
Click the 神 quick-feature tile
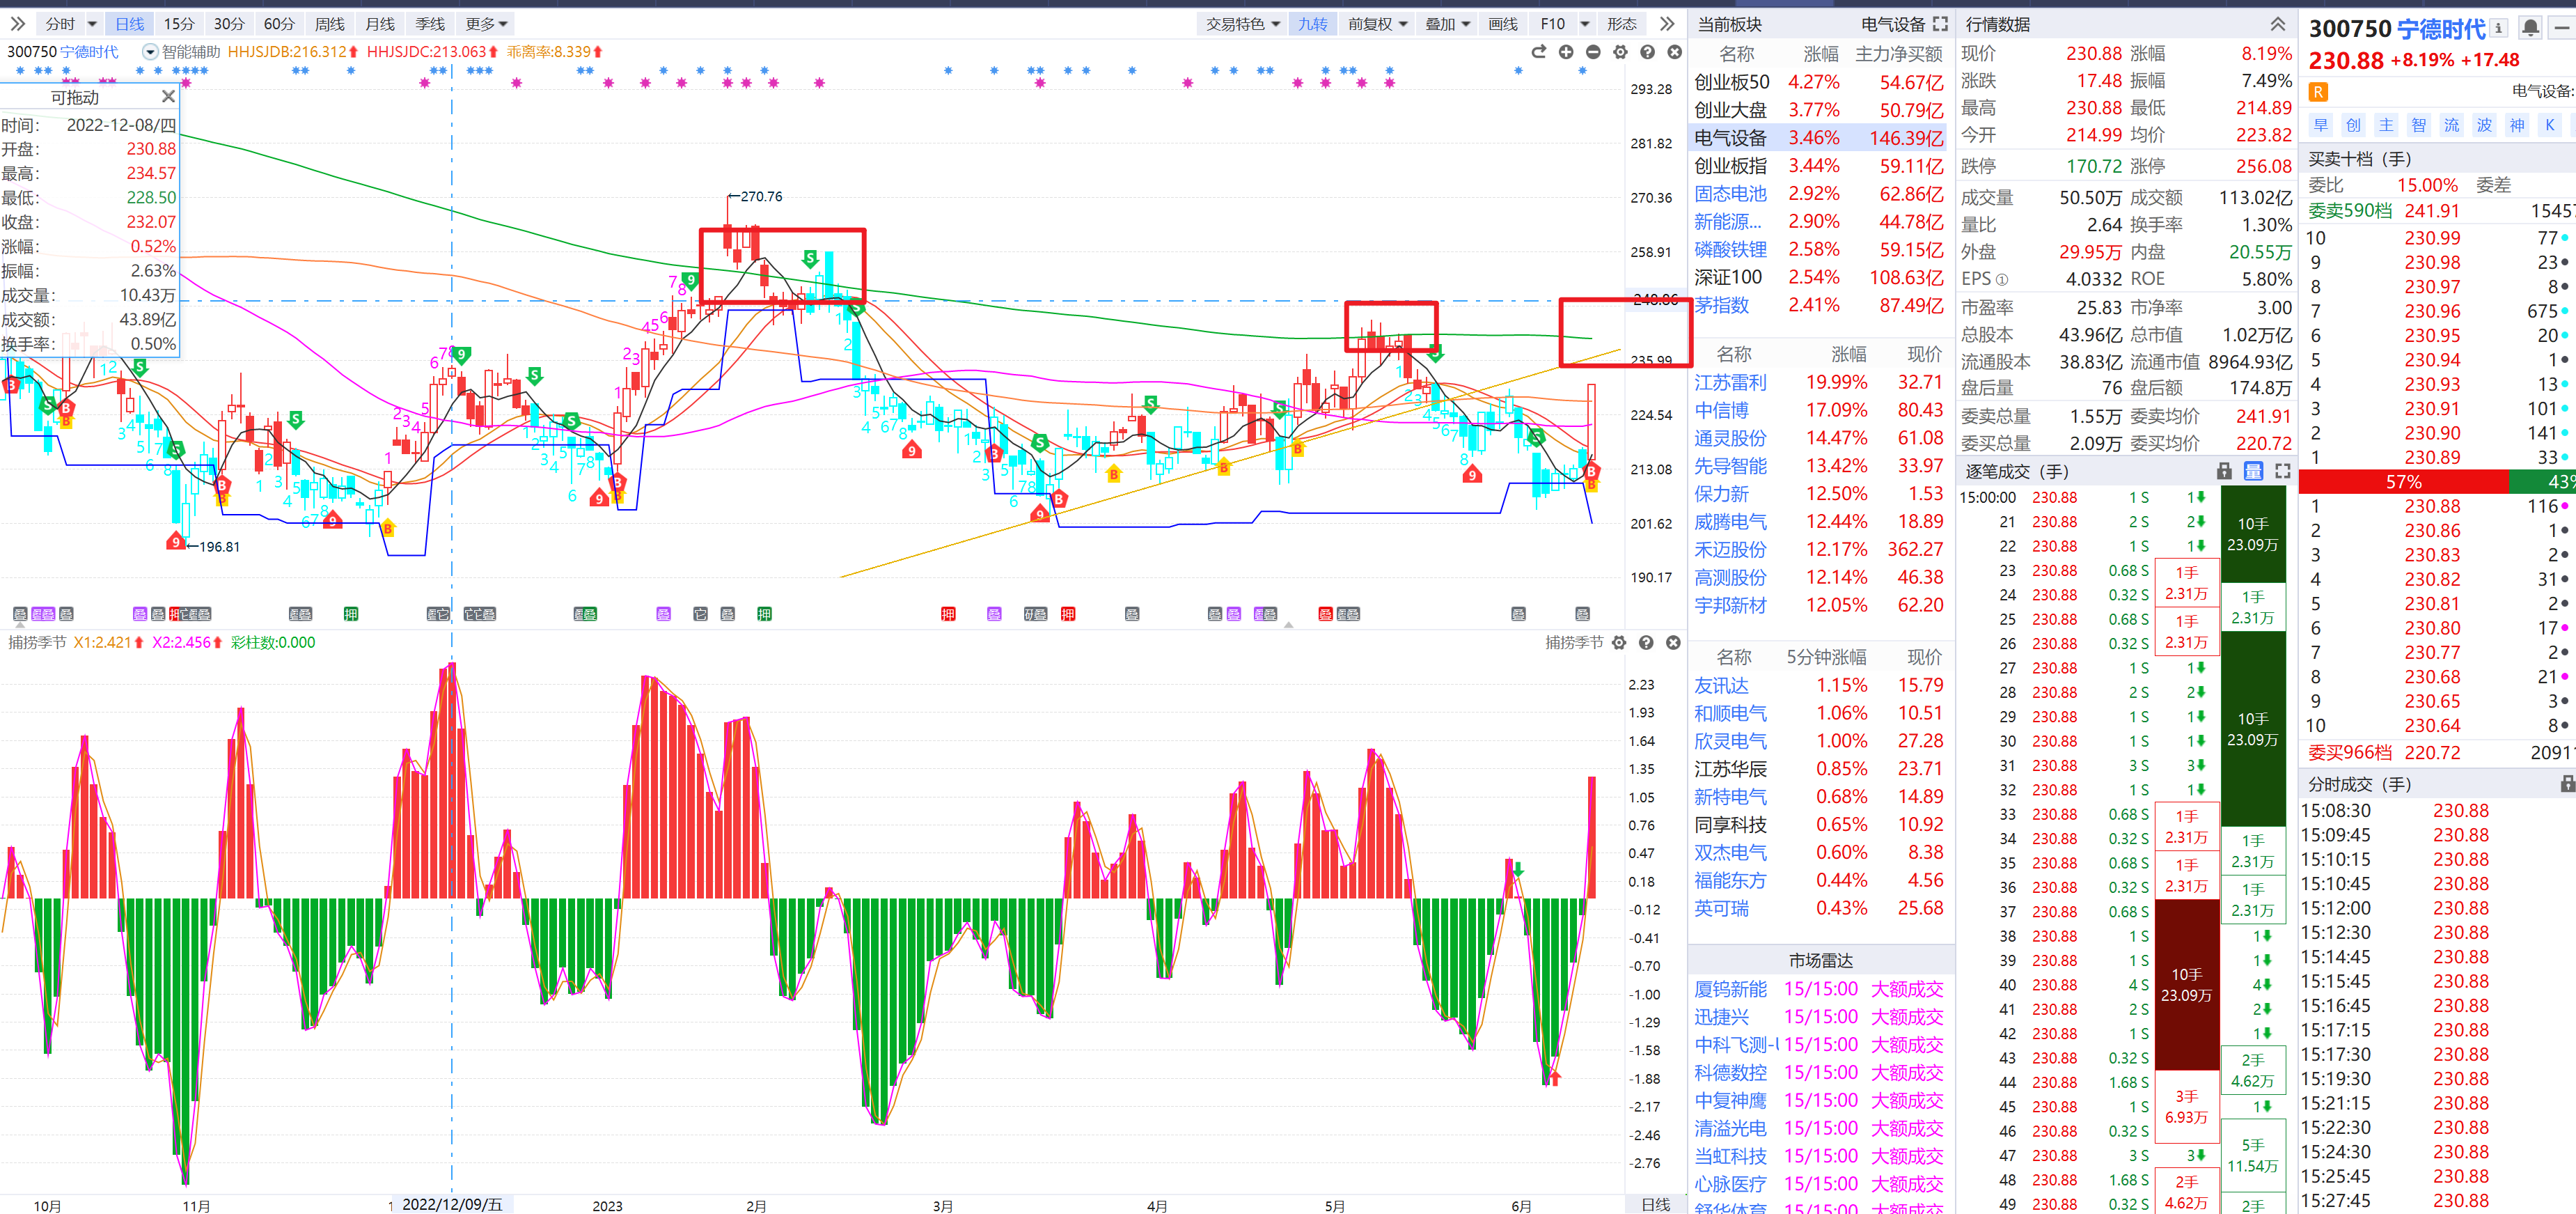2517,125
